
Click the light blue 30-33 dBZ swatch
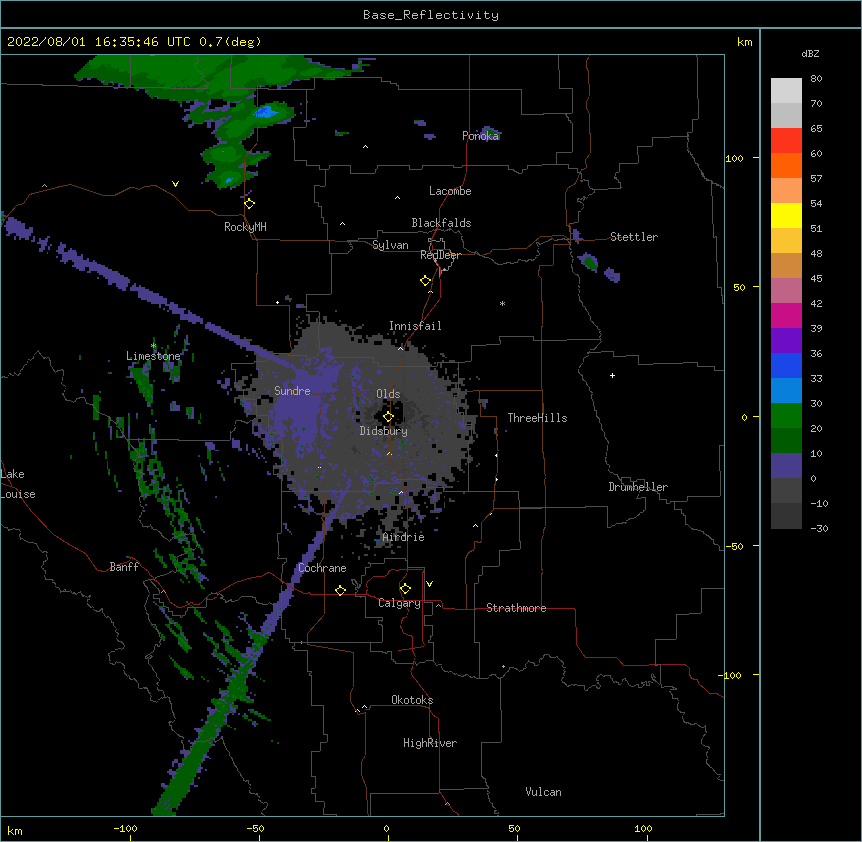(x=786, y=391)
